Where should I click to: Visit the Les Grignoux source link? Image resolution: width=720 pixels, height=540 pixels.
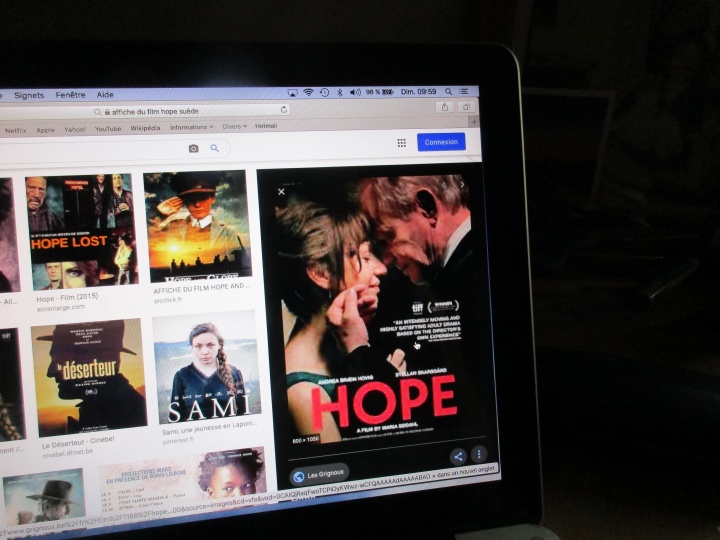coord(320,475)
